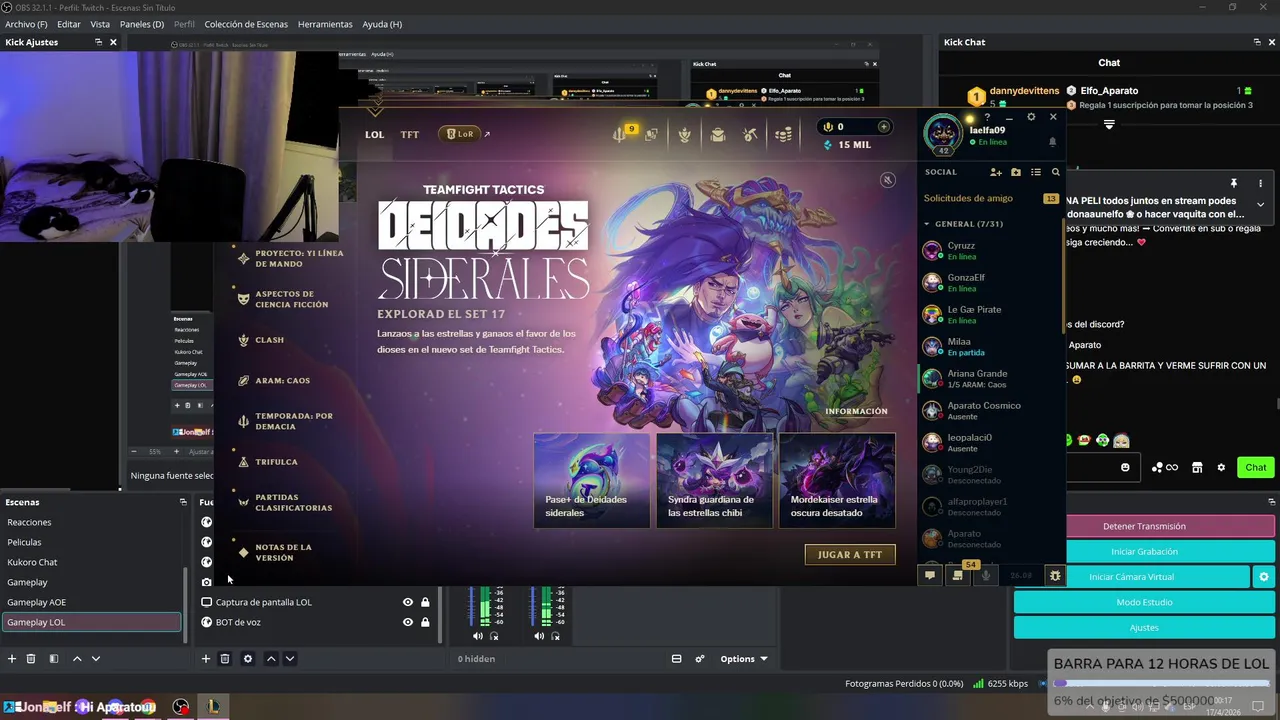
Task: Move the selected scene up
Action: [x=77, y=659]
